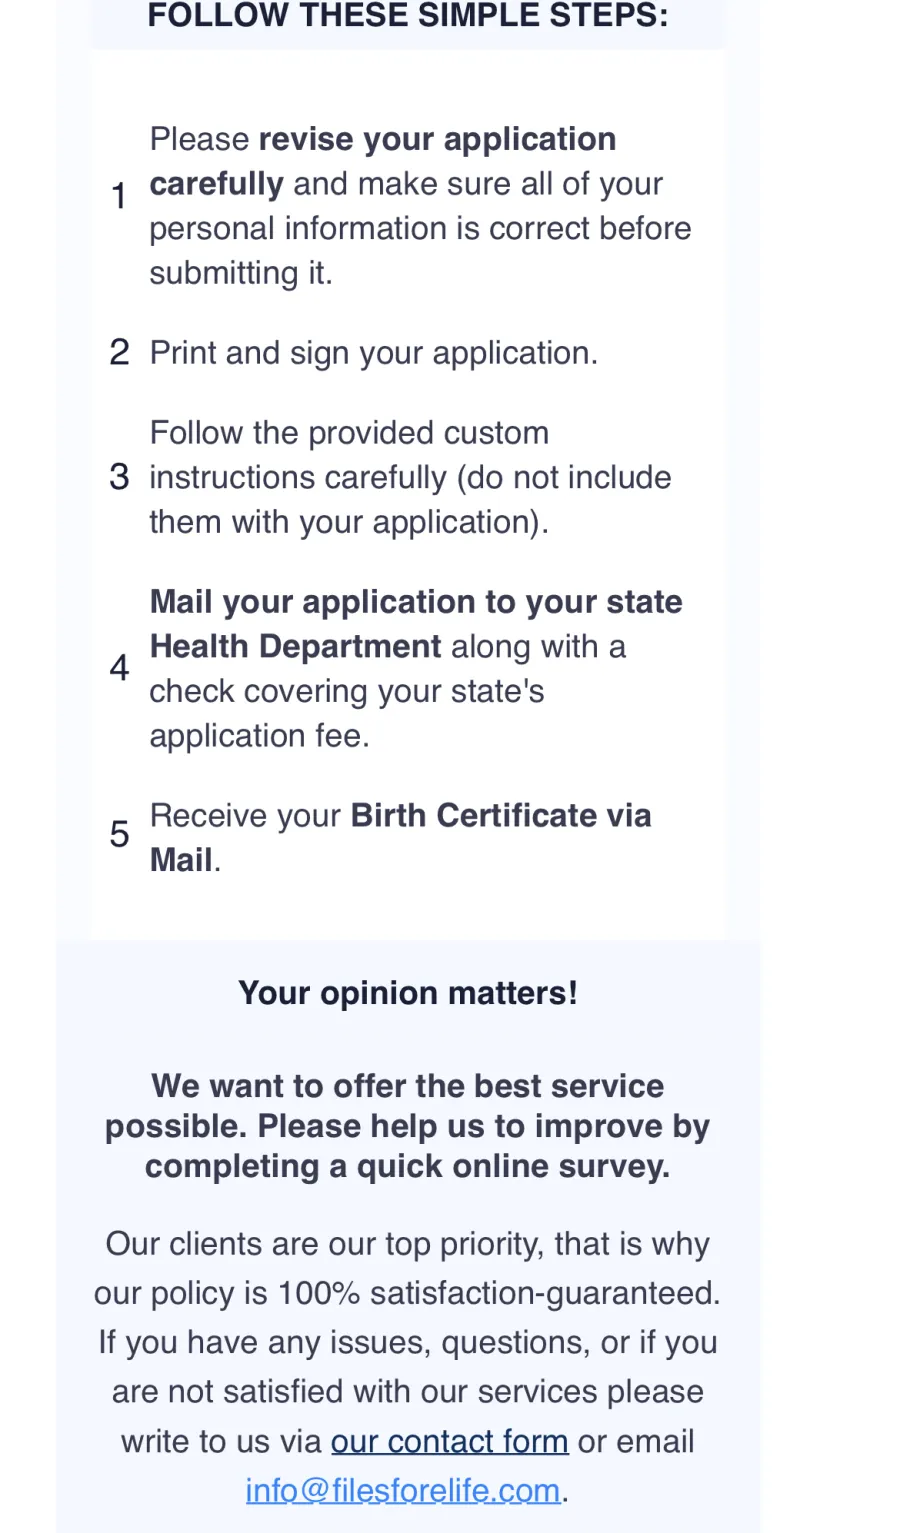
Task: Click 'Mail your application to your state' text
Action: [x=416, y=602]
